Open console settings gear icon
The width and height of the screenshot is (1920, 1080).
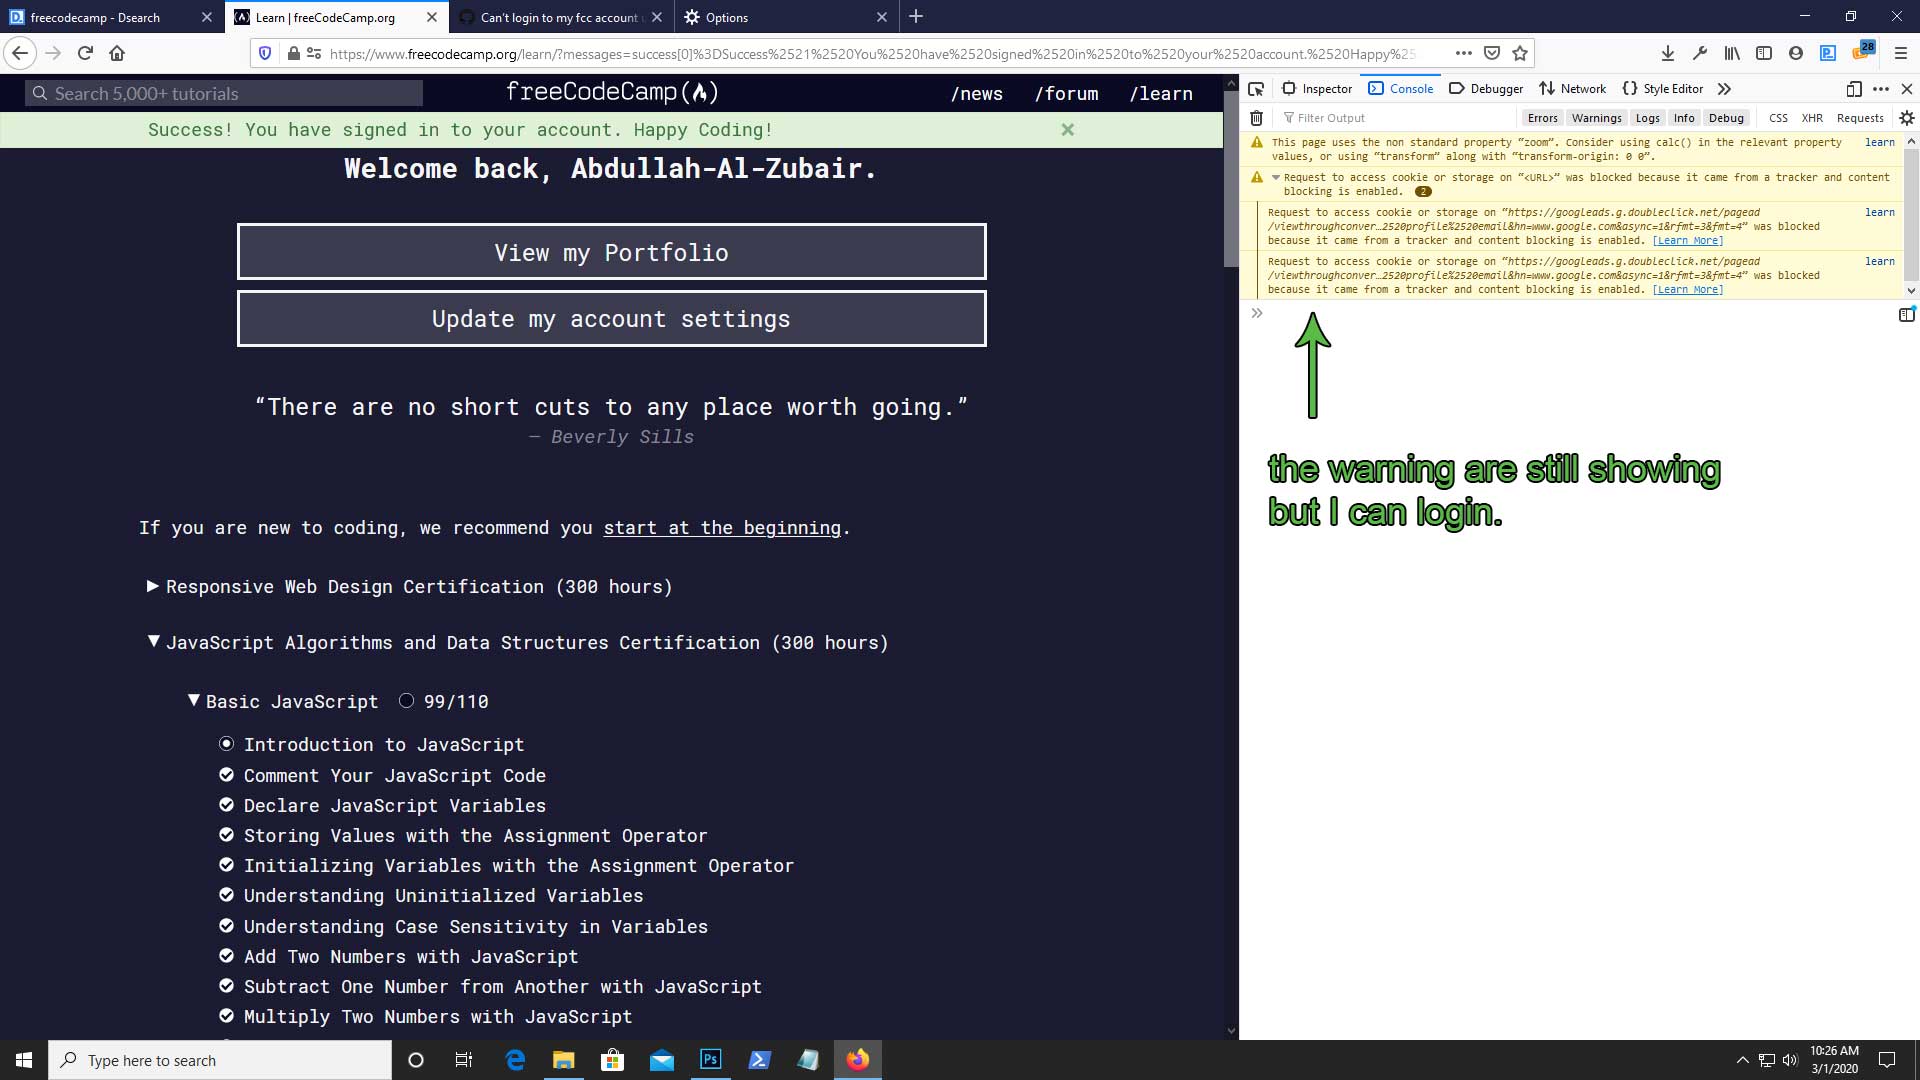click(1906, 118)
